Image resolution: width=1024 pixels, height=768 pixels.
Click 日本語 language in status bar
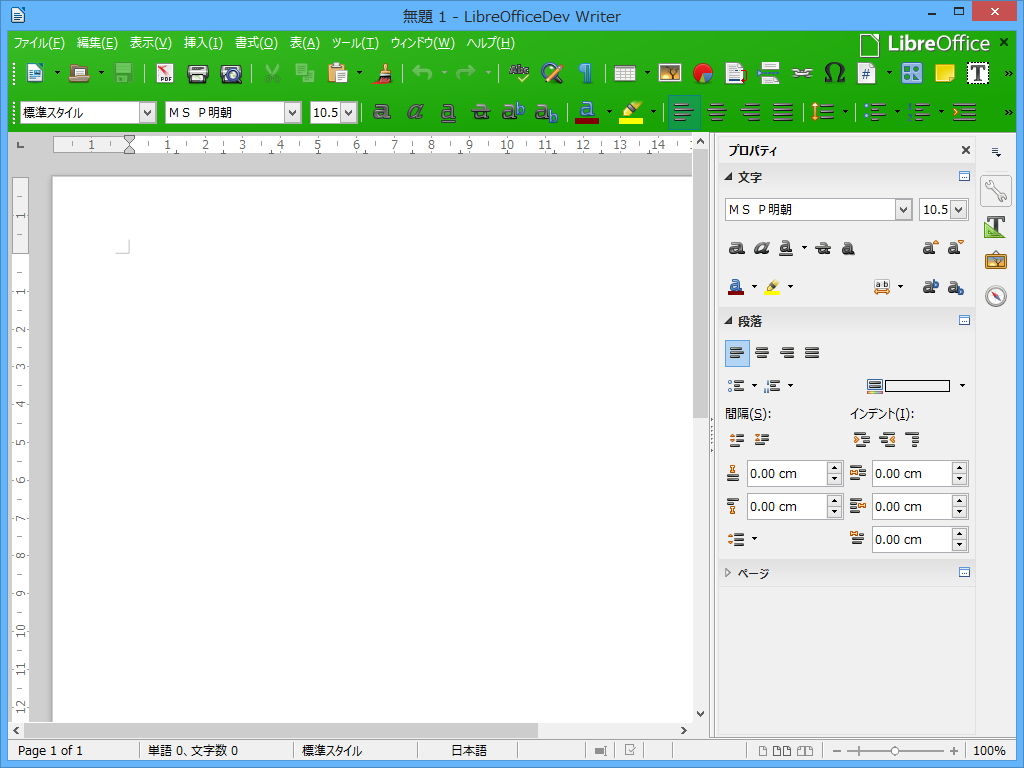[x=469, y=750]
